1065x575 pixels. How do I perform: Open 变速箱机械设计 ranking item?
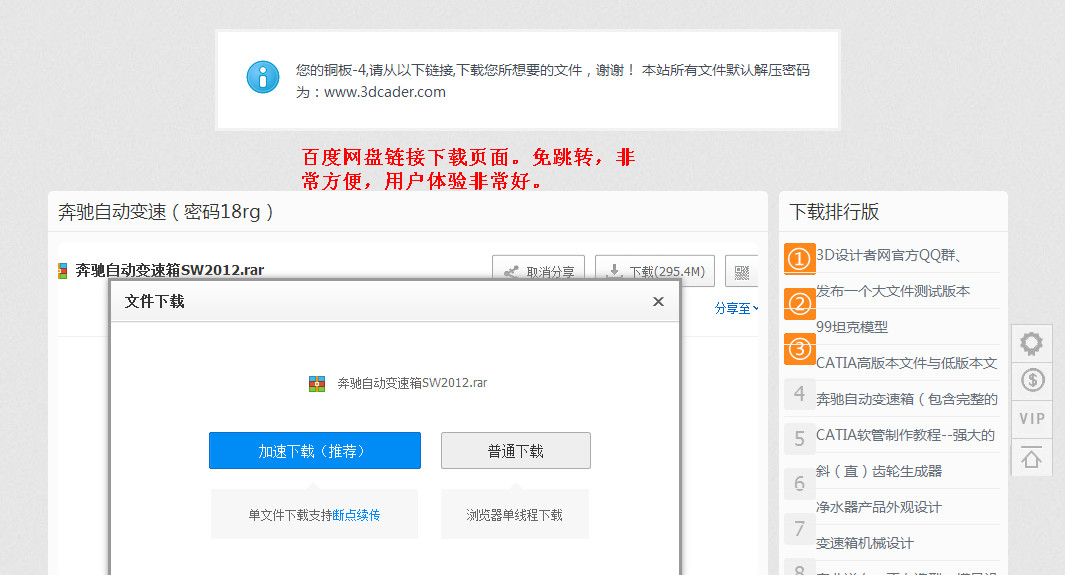point(865,543)
